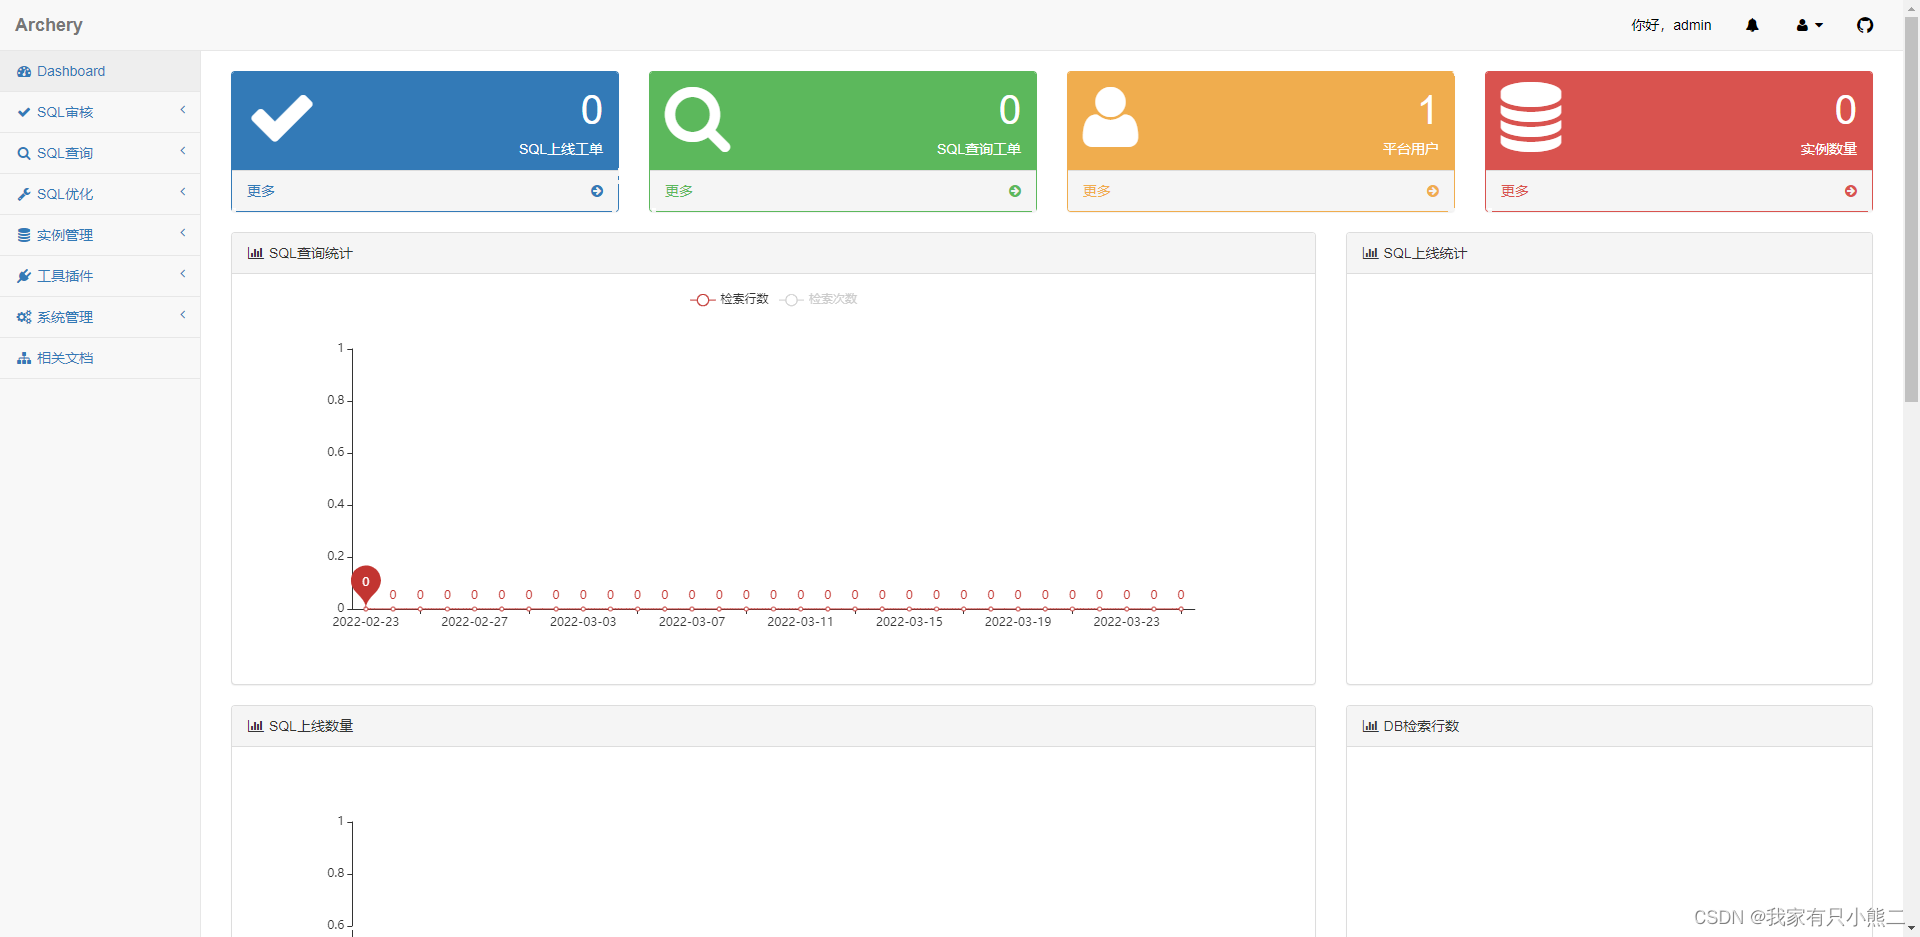Click the 实例数量 label on red card

click(1829, 149)
